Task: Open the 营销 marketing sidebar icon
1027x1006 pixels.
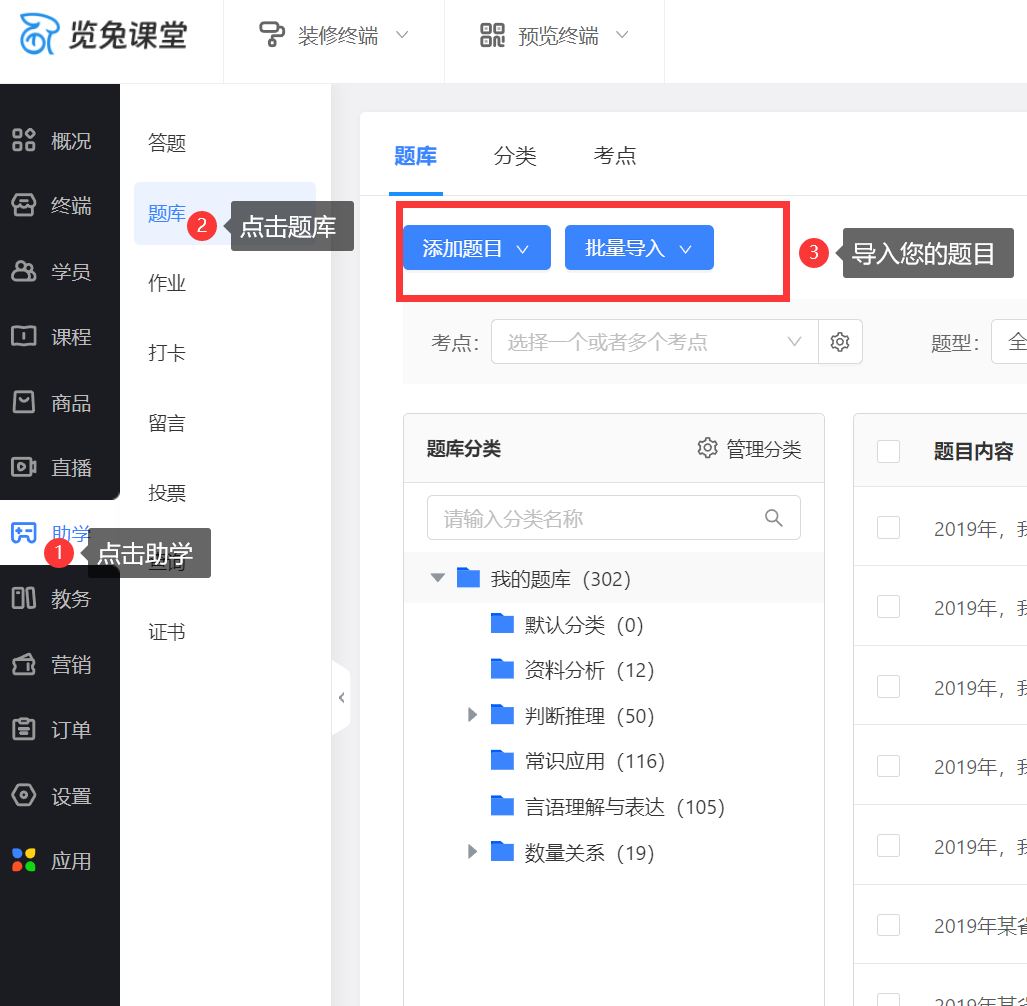Action: [x=24, y=664]
